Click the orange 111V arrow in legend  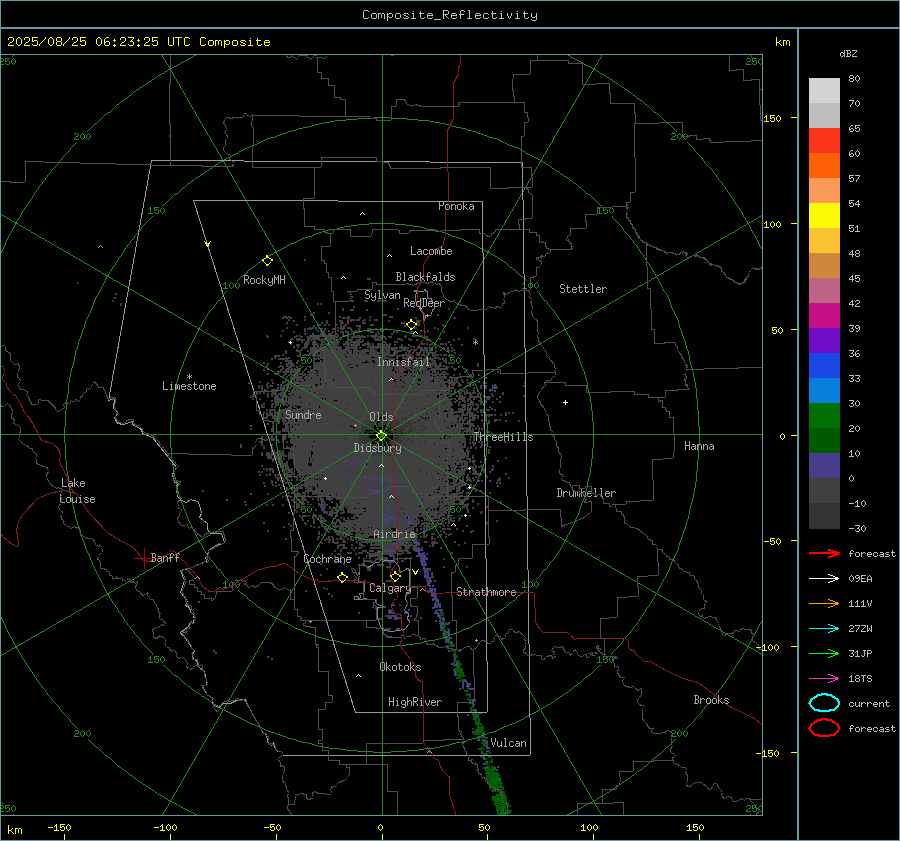(x=824, y=603)
